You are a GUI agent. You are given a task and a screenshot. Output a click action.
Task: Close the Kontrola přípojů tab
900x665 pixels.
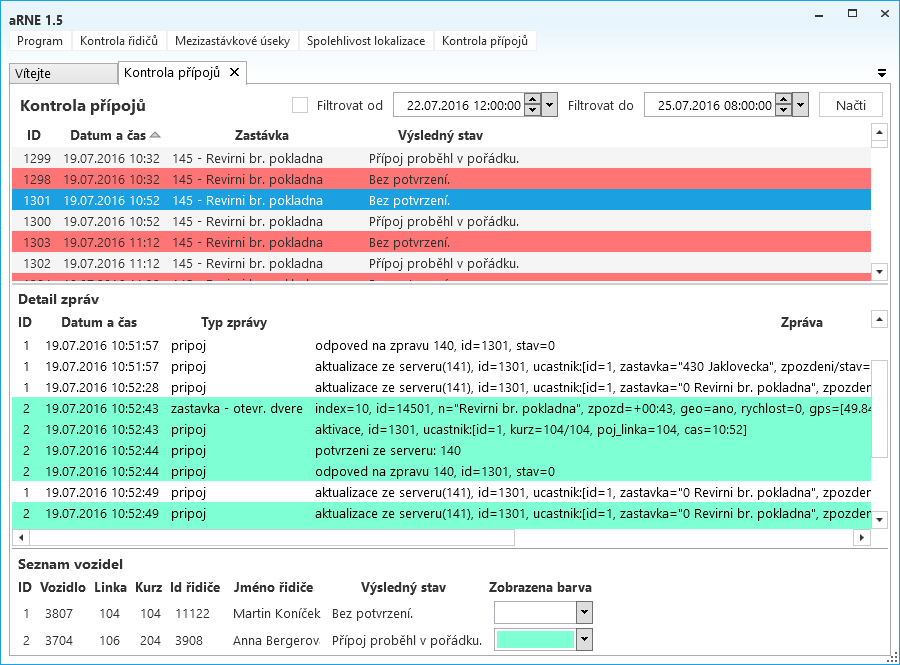tap(234, 72)
